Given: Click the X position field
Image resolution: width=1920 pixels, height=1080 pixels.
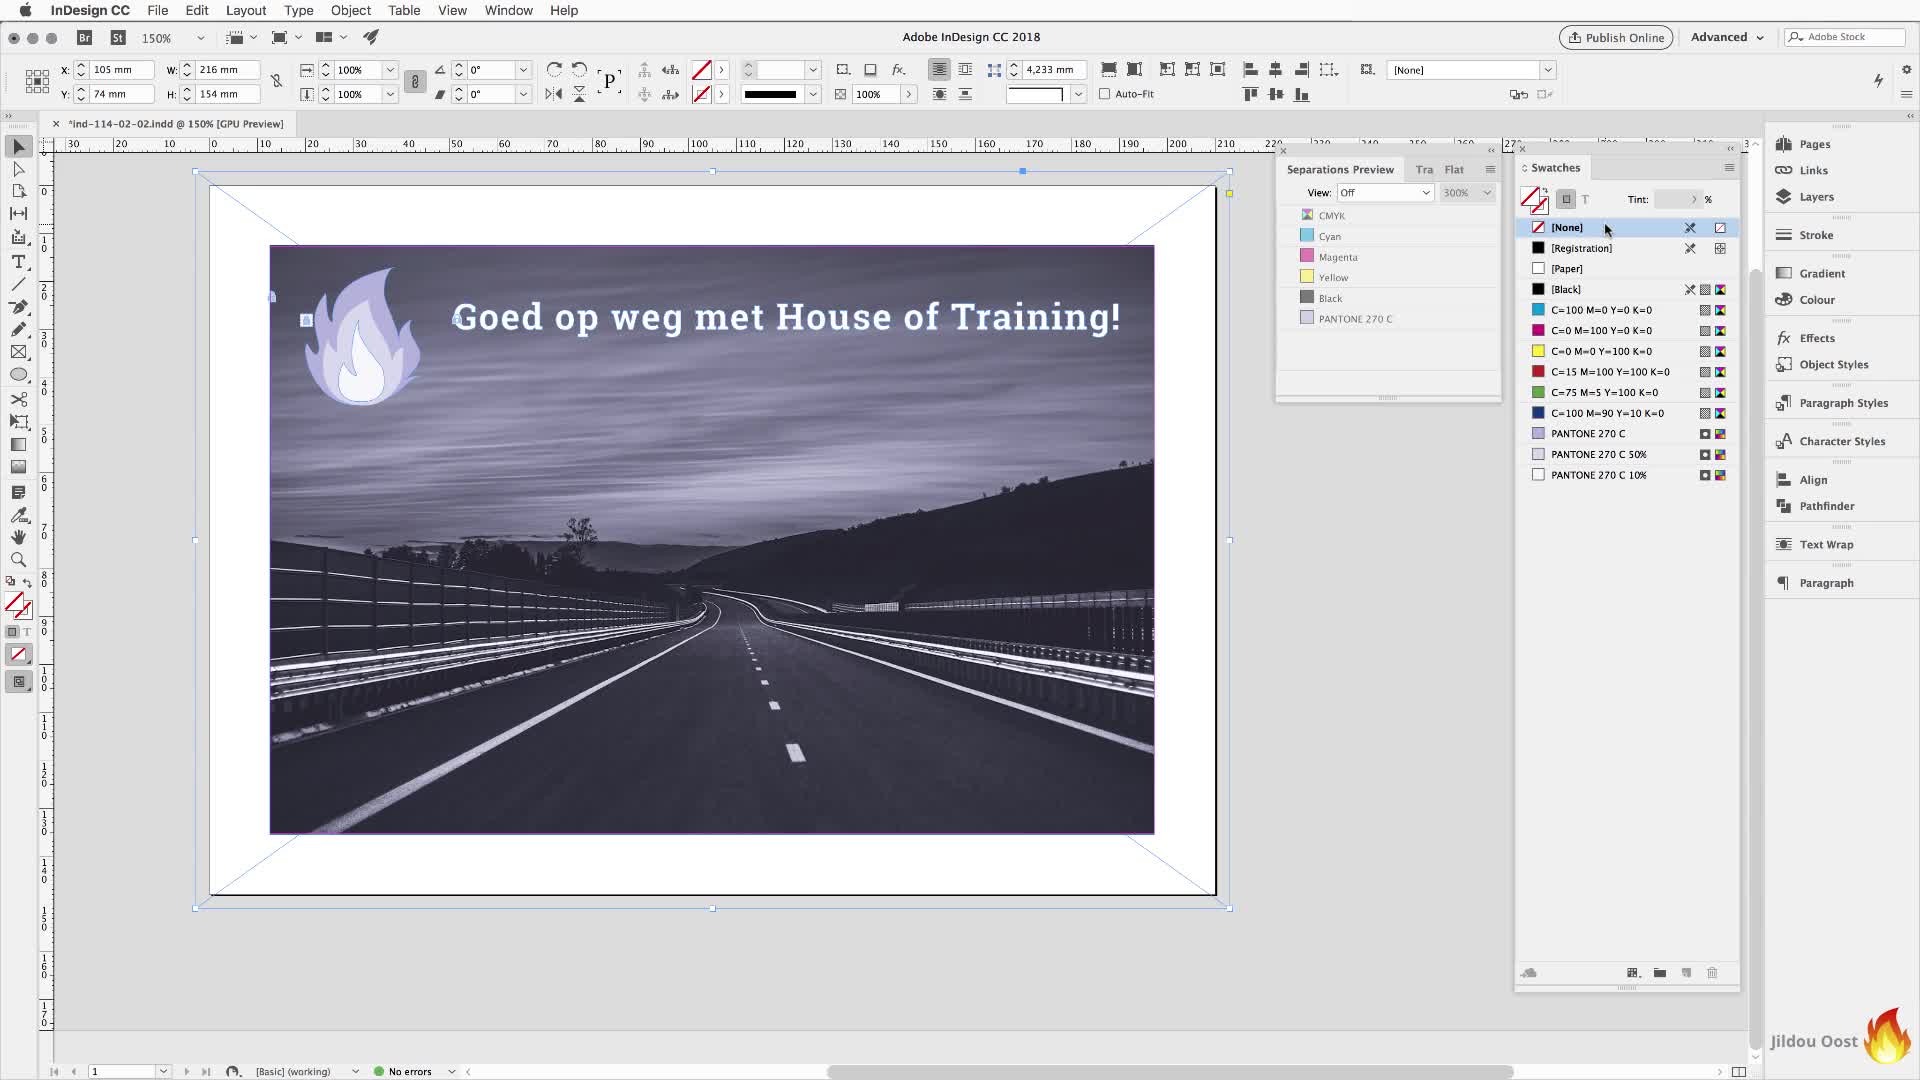Looking at the screenshot, I should point(122,70).
